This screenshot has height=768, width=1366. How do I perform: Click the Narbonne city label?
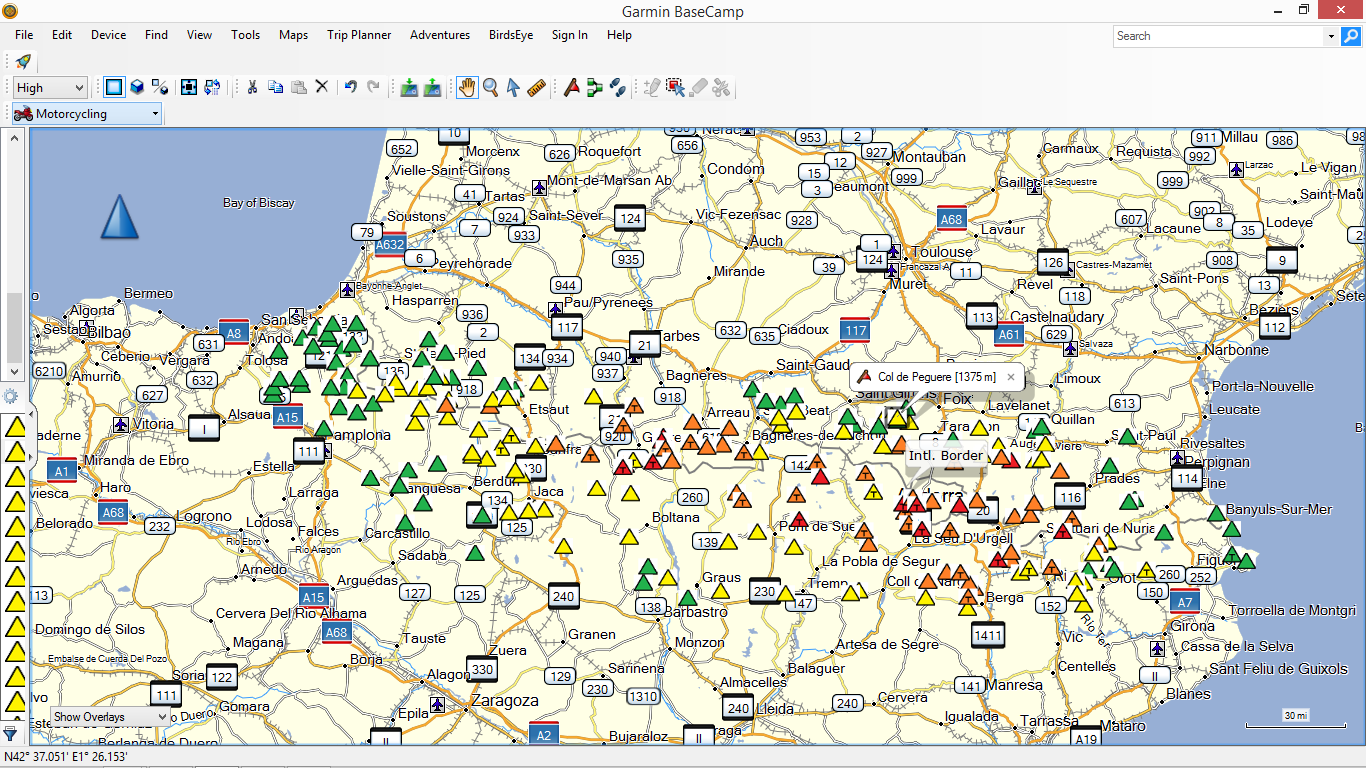pos(1239,350)
